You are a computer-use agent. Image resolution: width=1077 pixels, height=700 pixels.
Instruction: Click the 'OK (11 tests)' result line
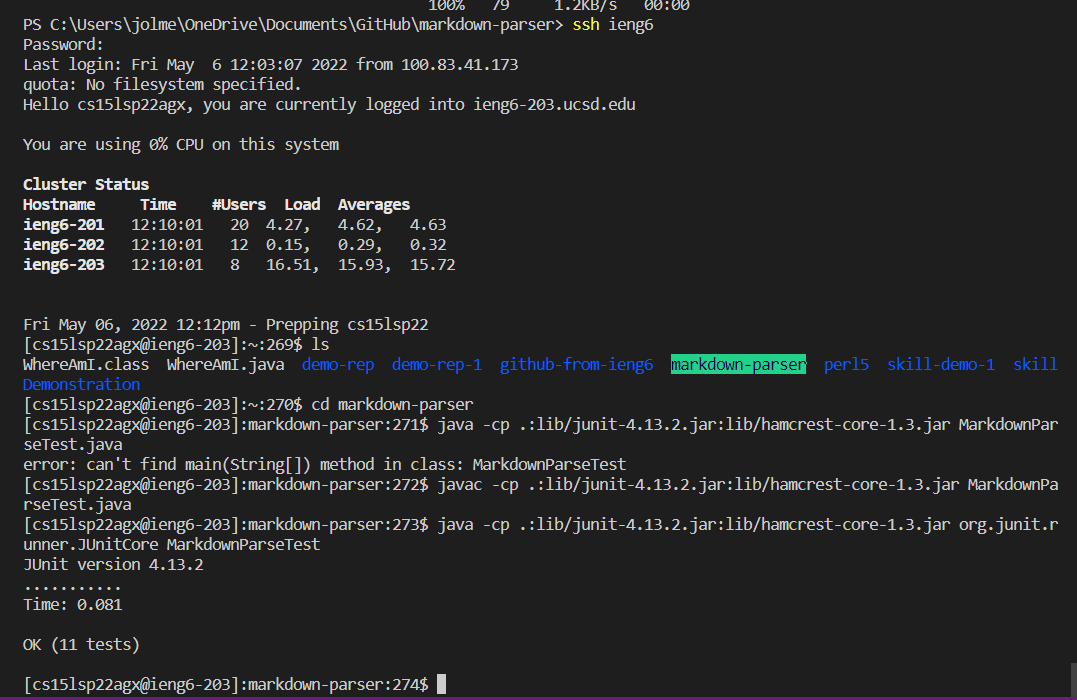[81, 645]
